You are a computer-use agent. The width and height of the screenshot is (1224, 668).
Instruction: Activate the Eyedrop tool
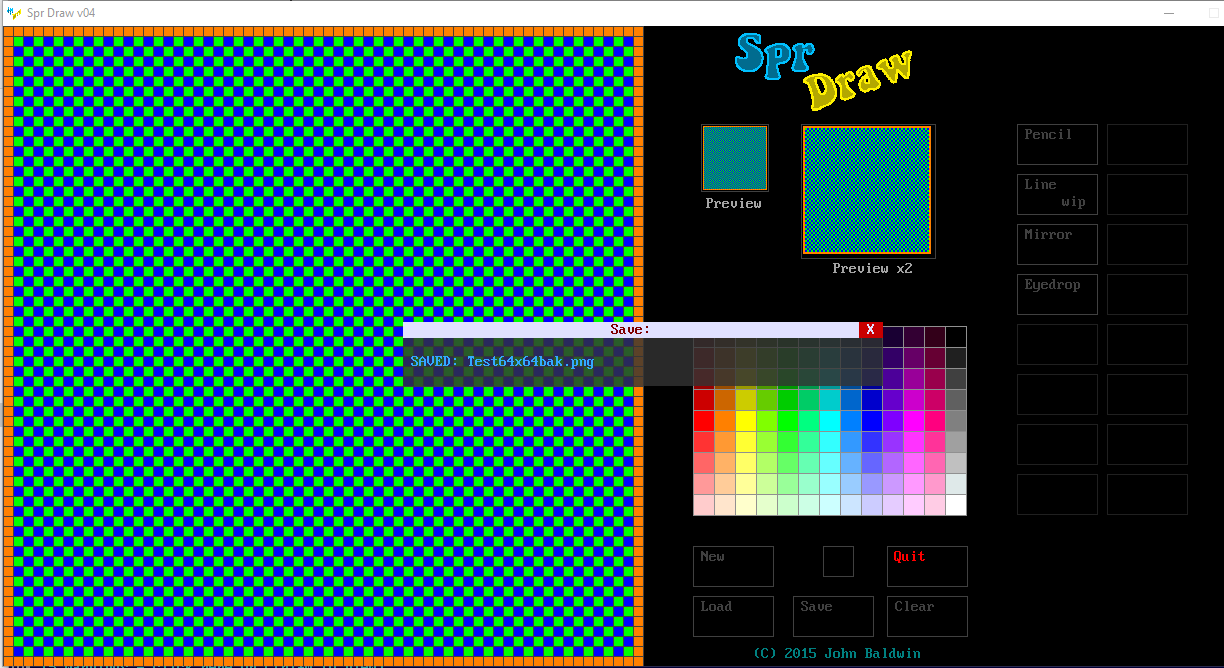click(x=1057, y=294)
